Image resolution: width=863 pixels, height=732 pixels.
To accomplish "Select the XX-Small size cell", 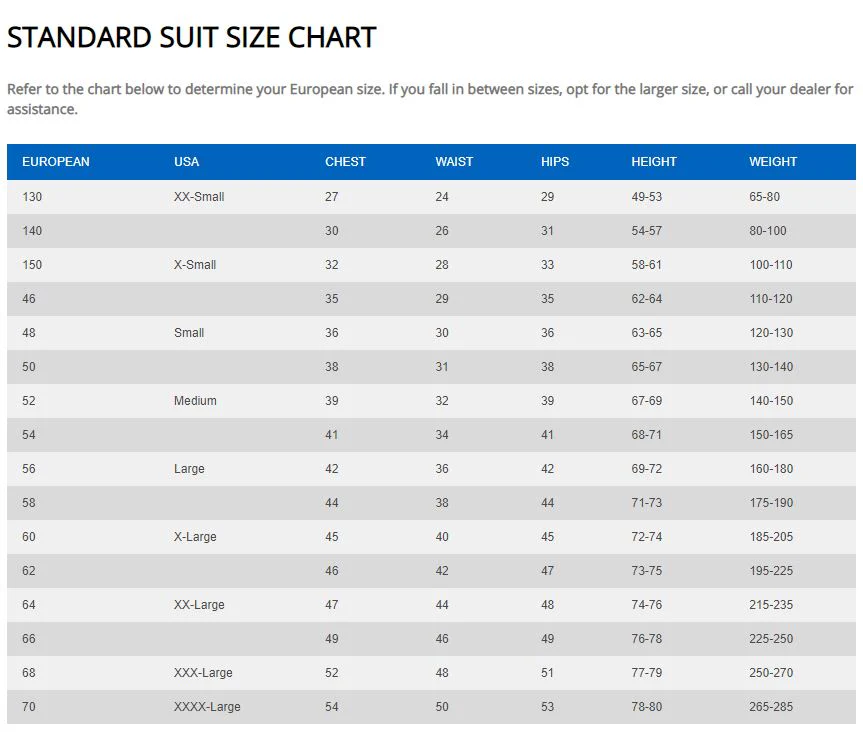I will pos(199,197).
